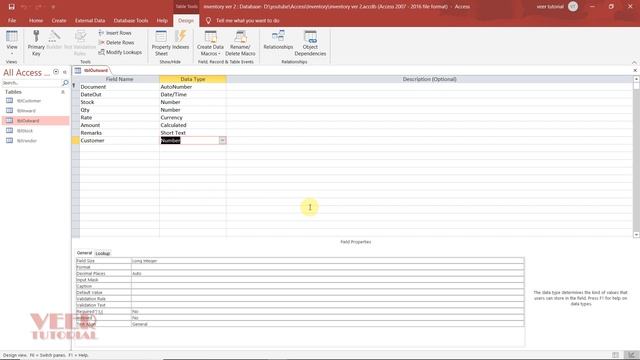Click the Design view icon in status bar

point(631,355)
